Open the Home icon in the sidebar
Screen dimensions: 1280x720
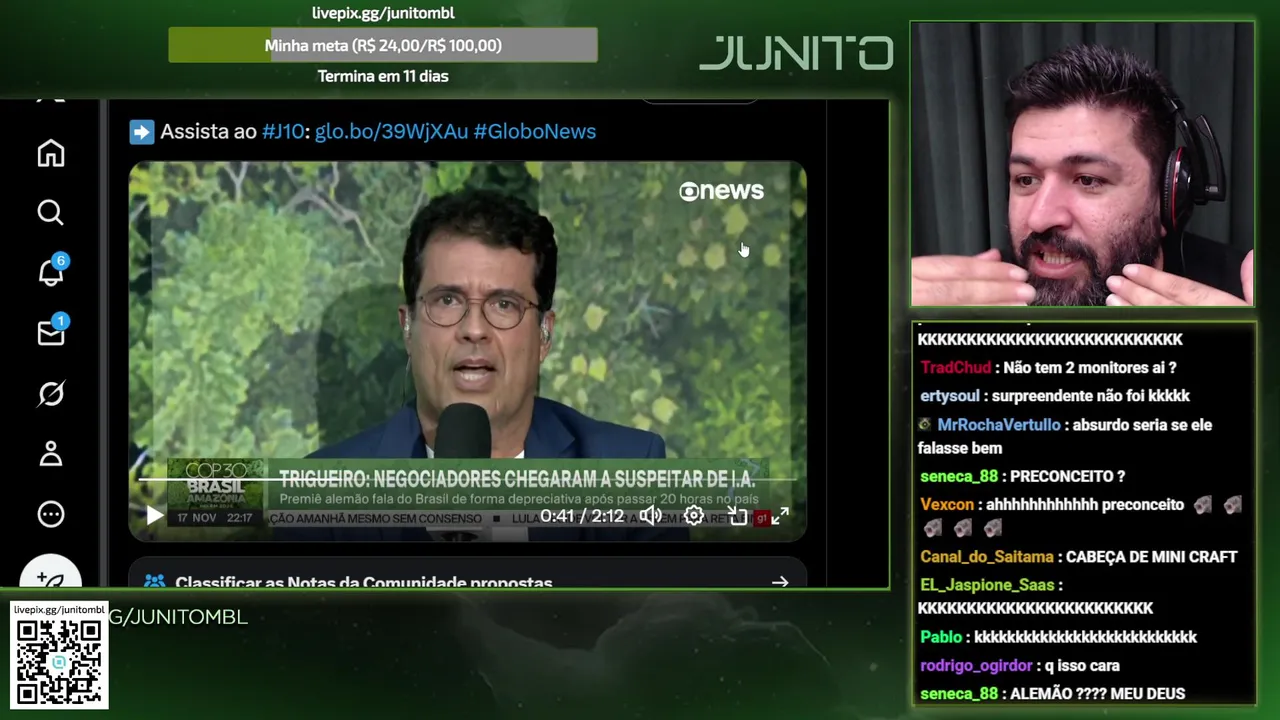click(51, 153)
